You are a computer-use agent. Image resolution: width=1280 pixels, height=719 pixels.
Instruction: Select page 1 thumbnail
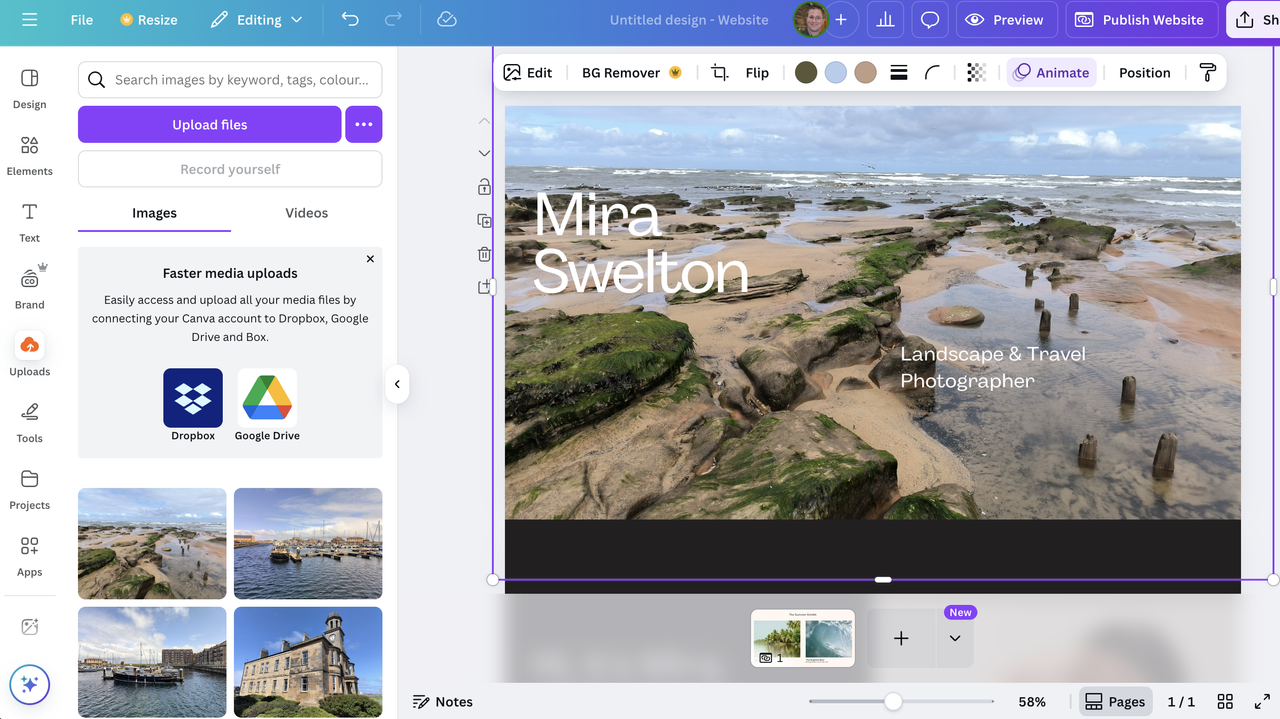(x=803, y=638)
